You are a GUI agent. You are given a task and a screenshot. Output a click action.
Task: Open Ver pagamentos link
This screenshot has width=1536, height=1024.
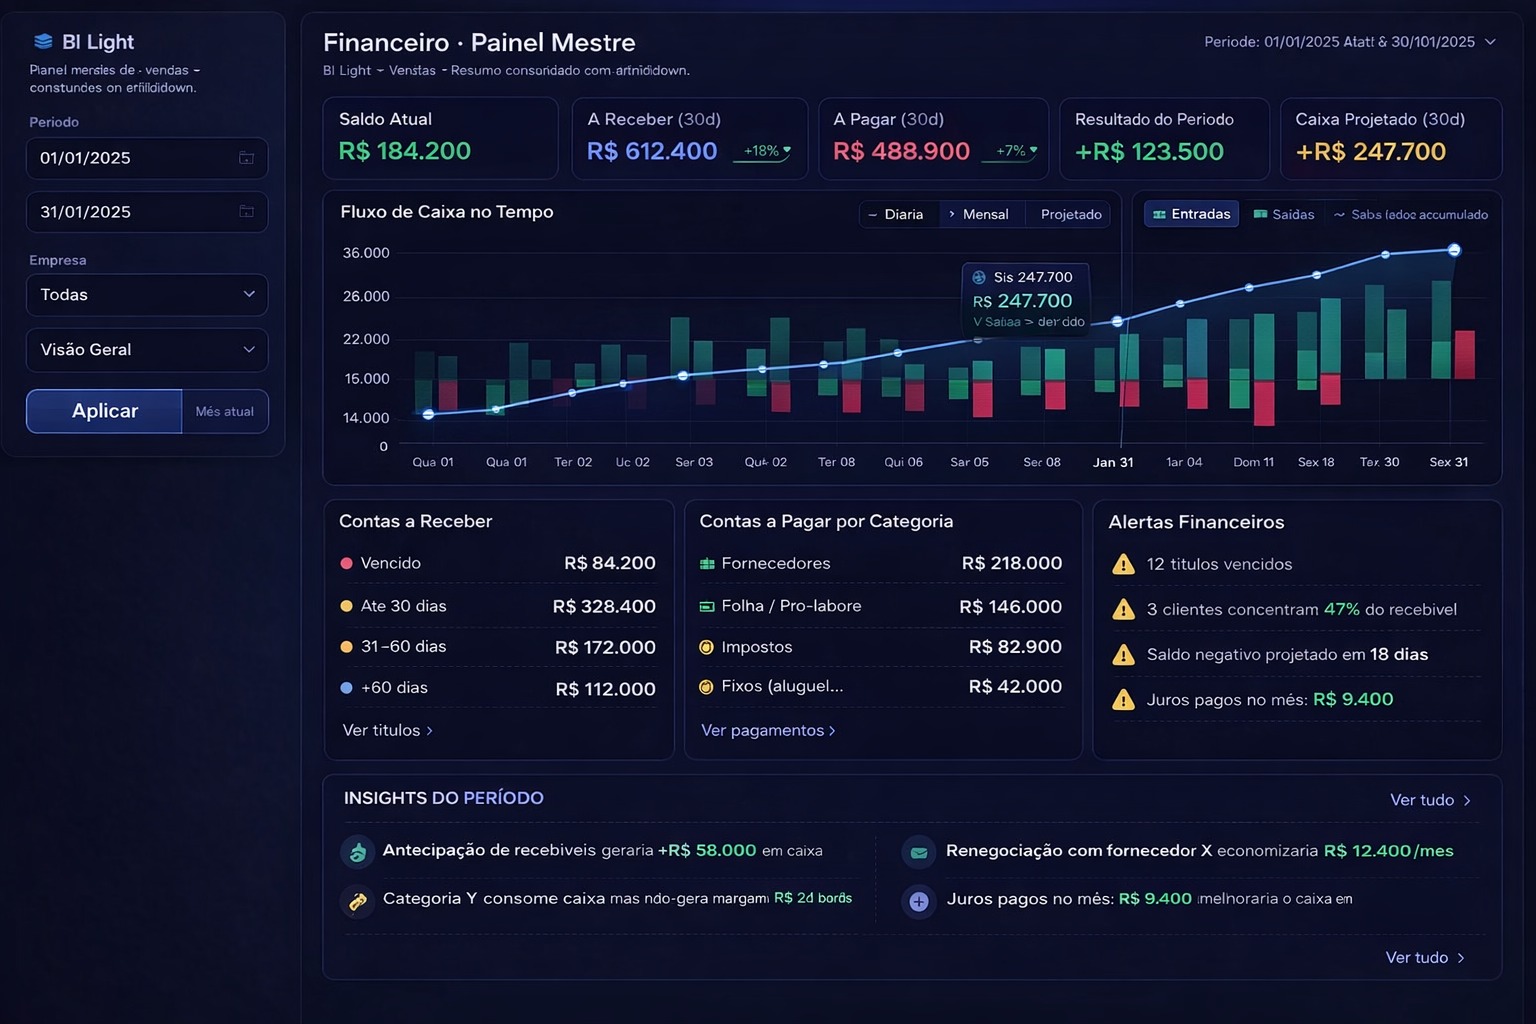(x=768, y=731)
